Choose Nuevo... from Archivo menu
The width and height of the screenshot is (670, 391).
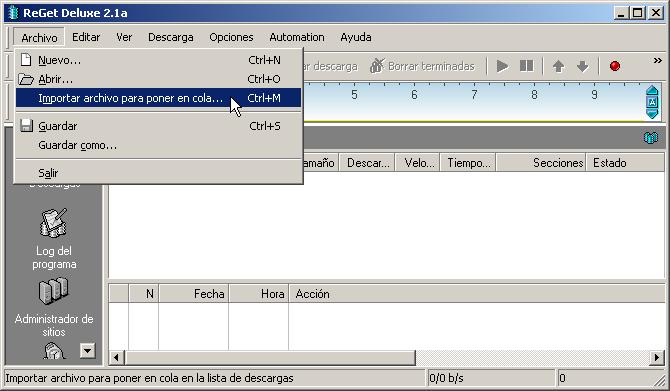(x=159, y=60)
